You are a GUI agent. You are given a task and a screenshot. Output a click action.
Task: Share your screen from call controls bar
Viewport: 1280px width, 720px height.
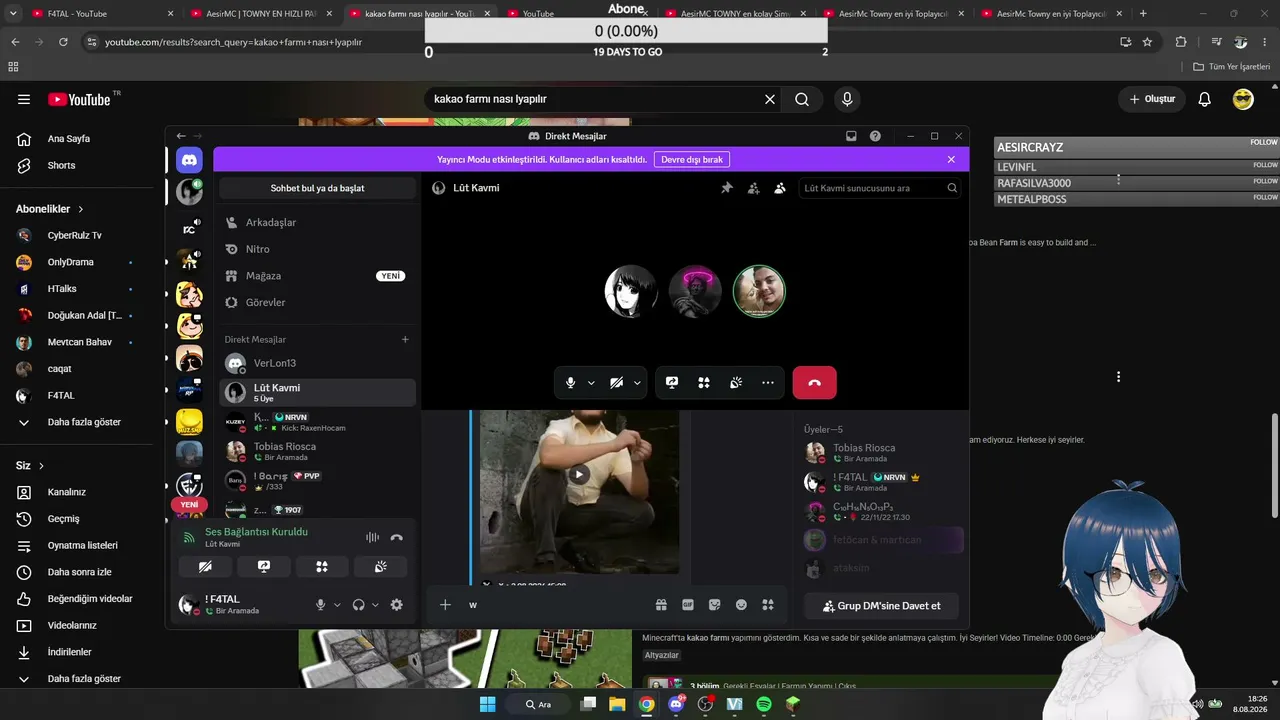(x=672, y=383)
